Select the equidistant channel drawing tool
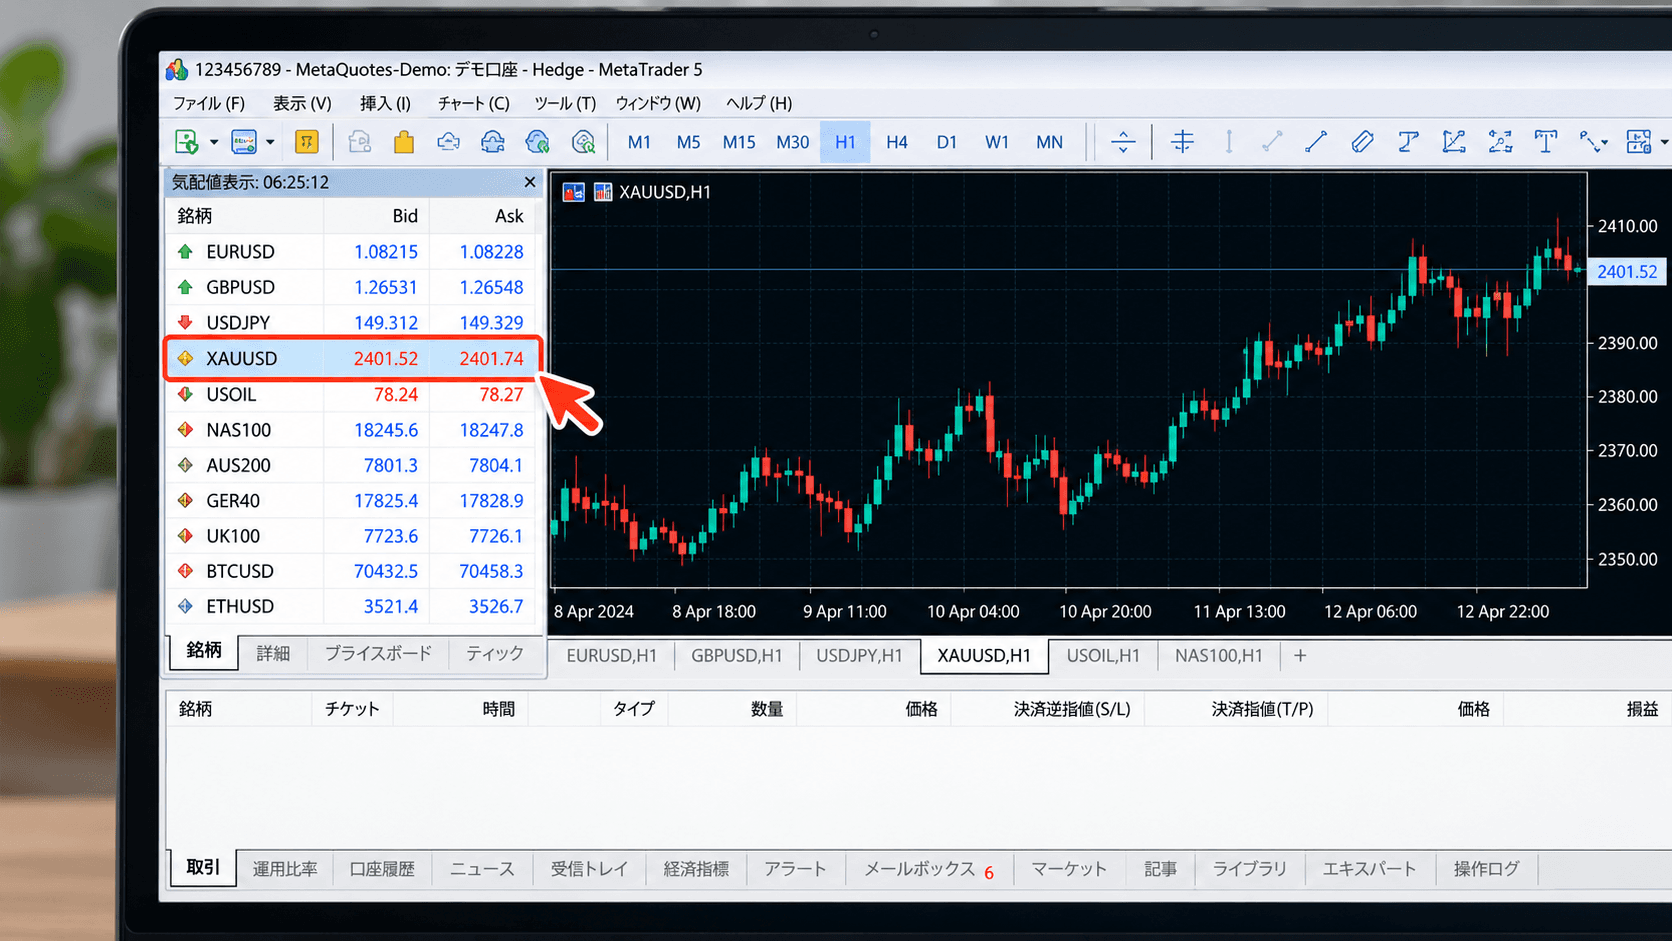The width and height of the screenshot is (1672, 941). coord(1362,142)
